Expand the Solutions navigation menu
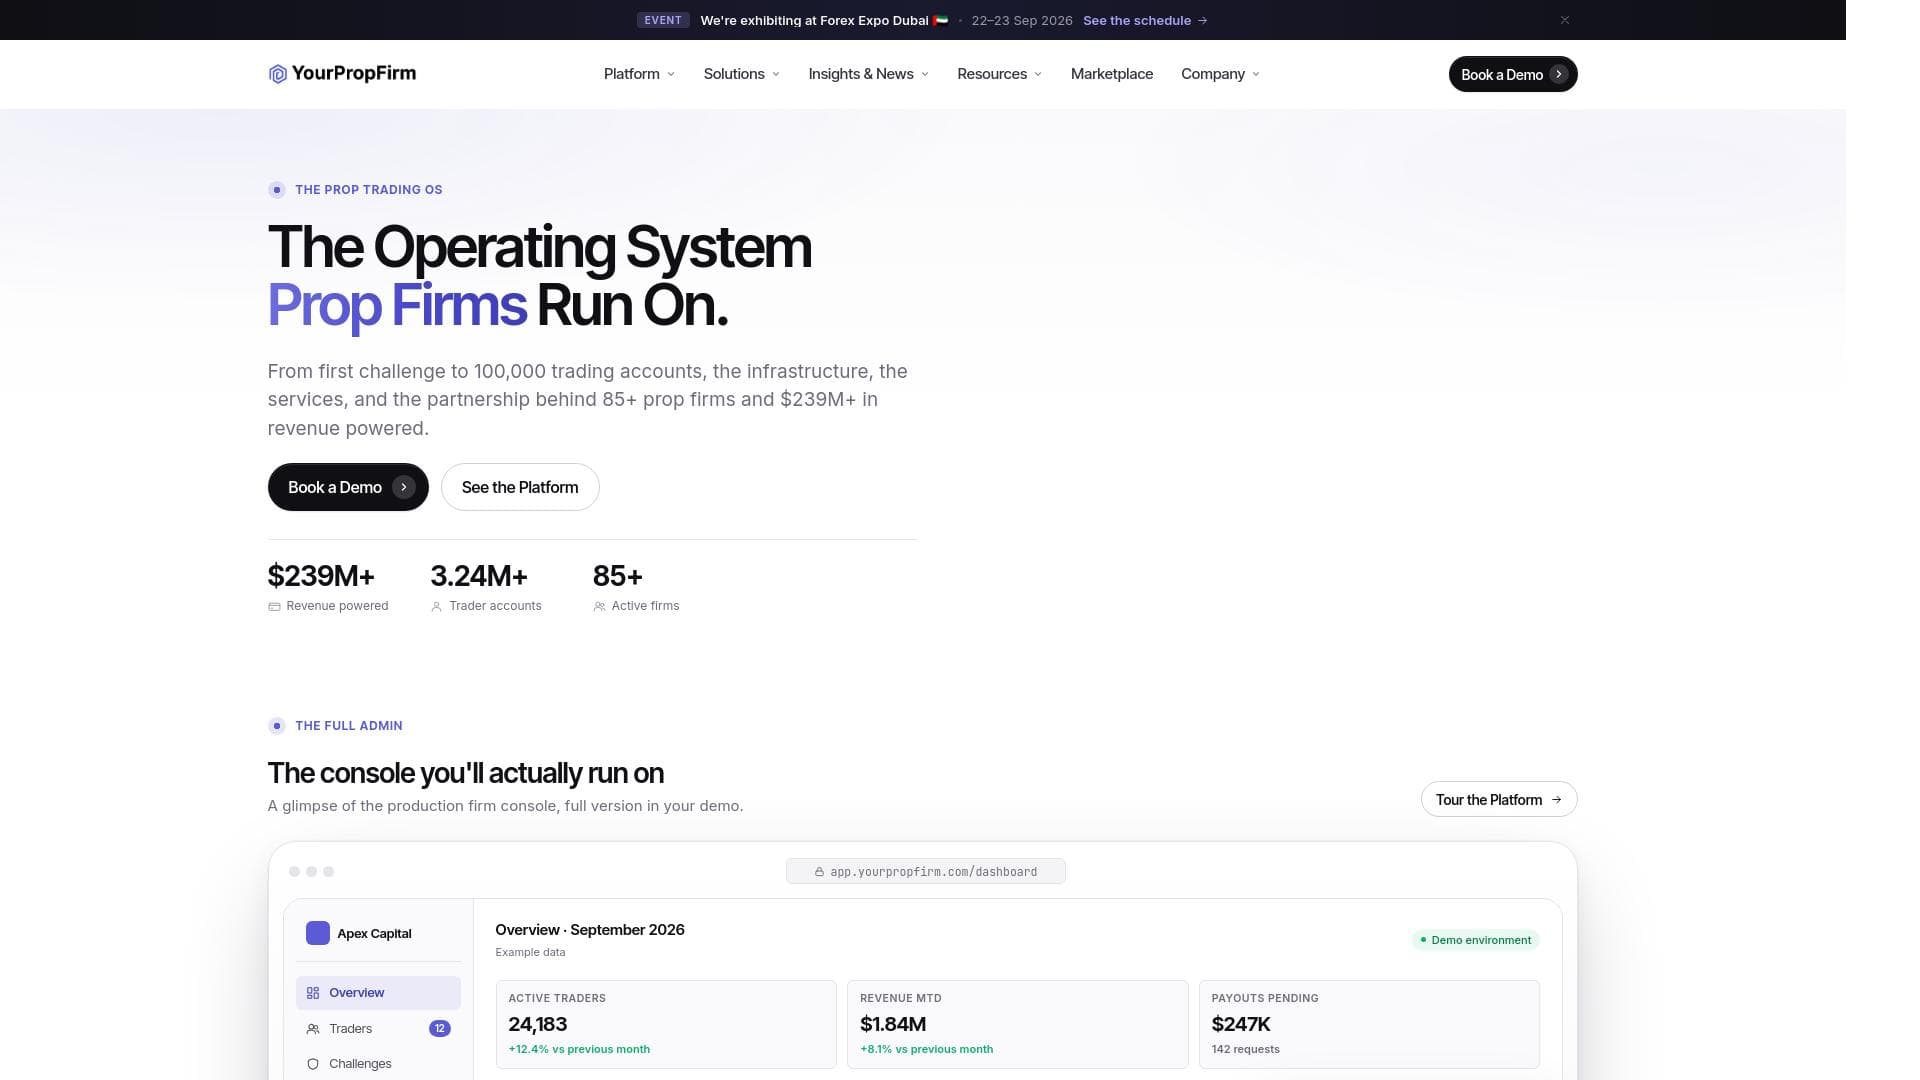The width and height of the screenshot is (1920, 1080). 741,74
